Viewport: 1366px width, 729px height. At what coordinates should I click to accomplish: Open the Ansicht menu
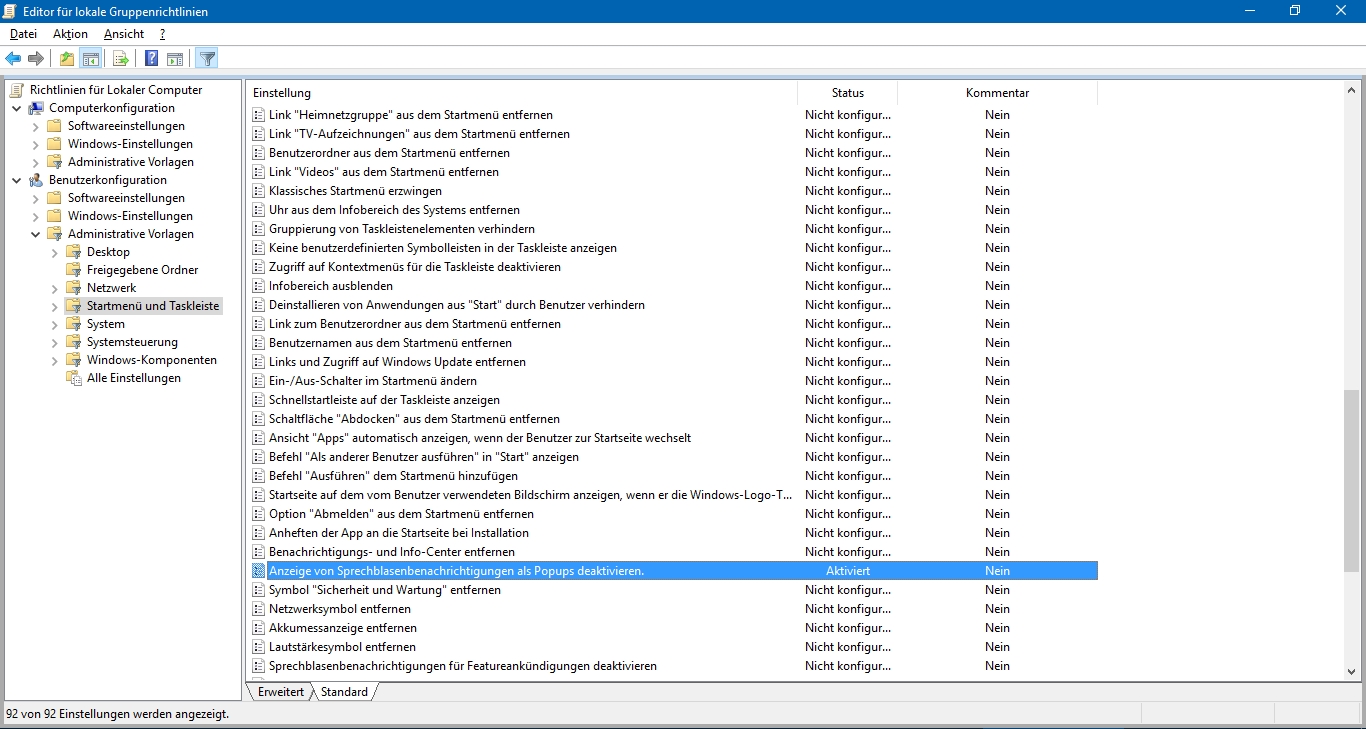[124, 34]
